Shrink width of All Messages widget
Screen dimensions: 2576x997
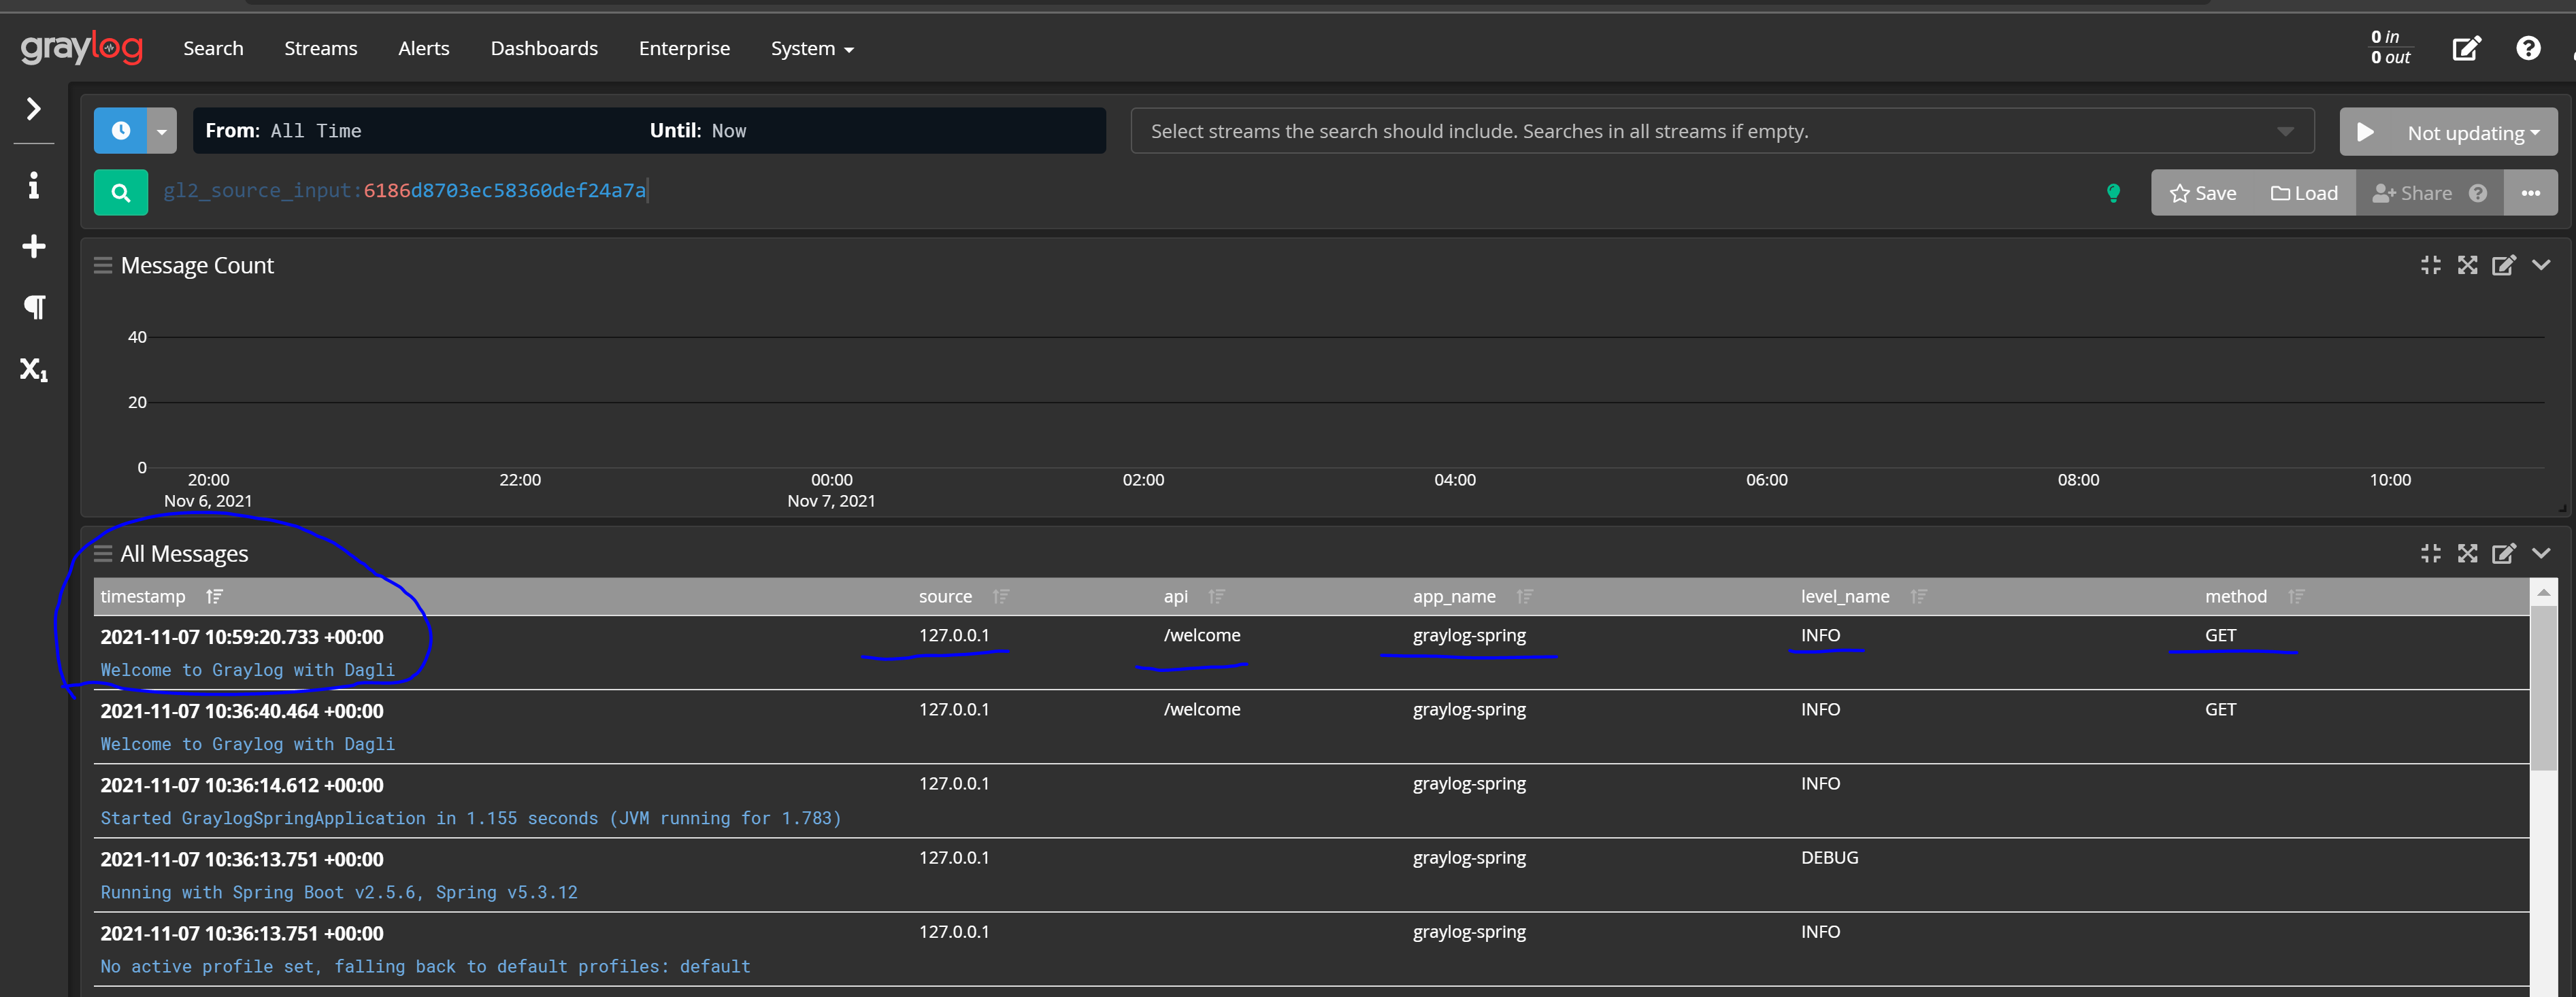click(x=2431, y=553)
